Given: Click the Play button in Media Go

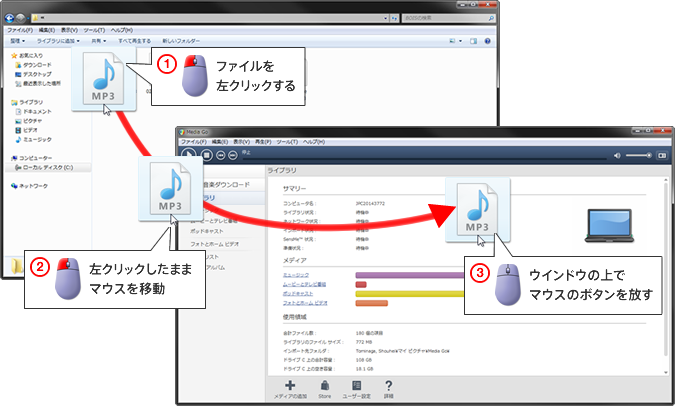Looking at the screenshot, I should point(190,155).
